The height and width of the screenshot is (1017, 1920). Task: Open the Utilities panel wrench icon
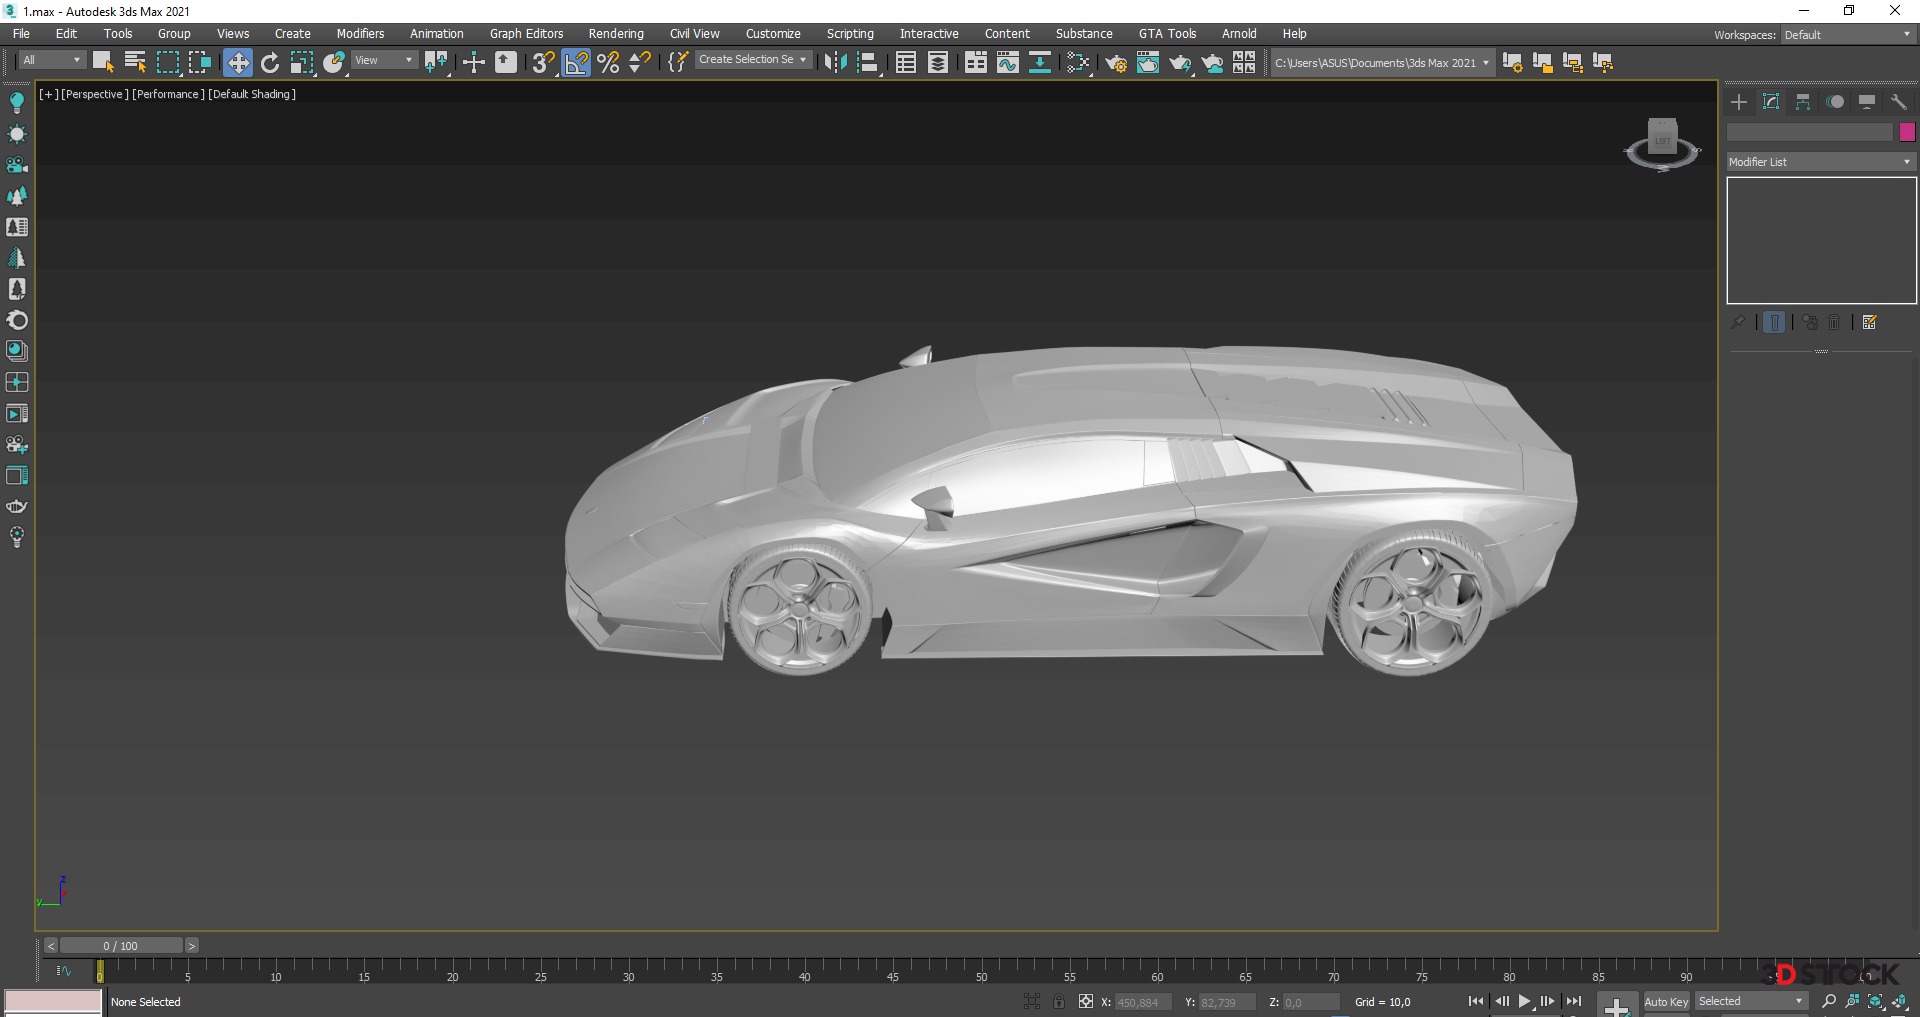[x=1898, y=102]
